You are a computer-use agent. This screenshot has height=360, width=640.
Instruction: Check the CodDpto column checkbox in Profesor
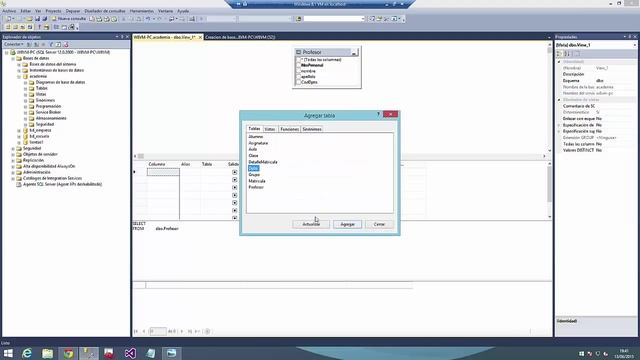[x=298, y=82]
